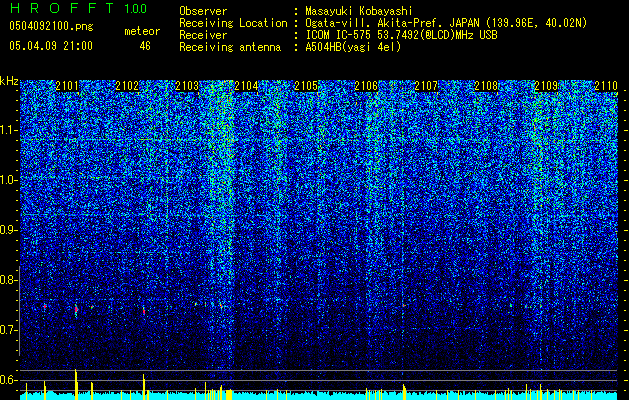
Task: Click the 2109 time marker
Action: (546, 86)
